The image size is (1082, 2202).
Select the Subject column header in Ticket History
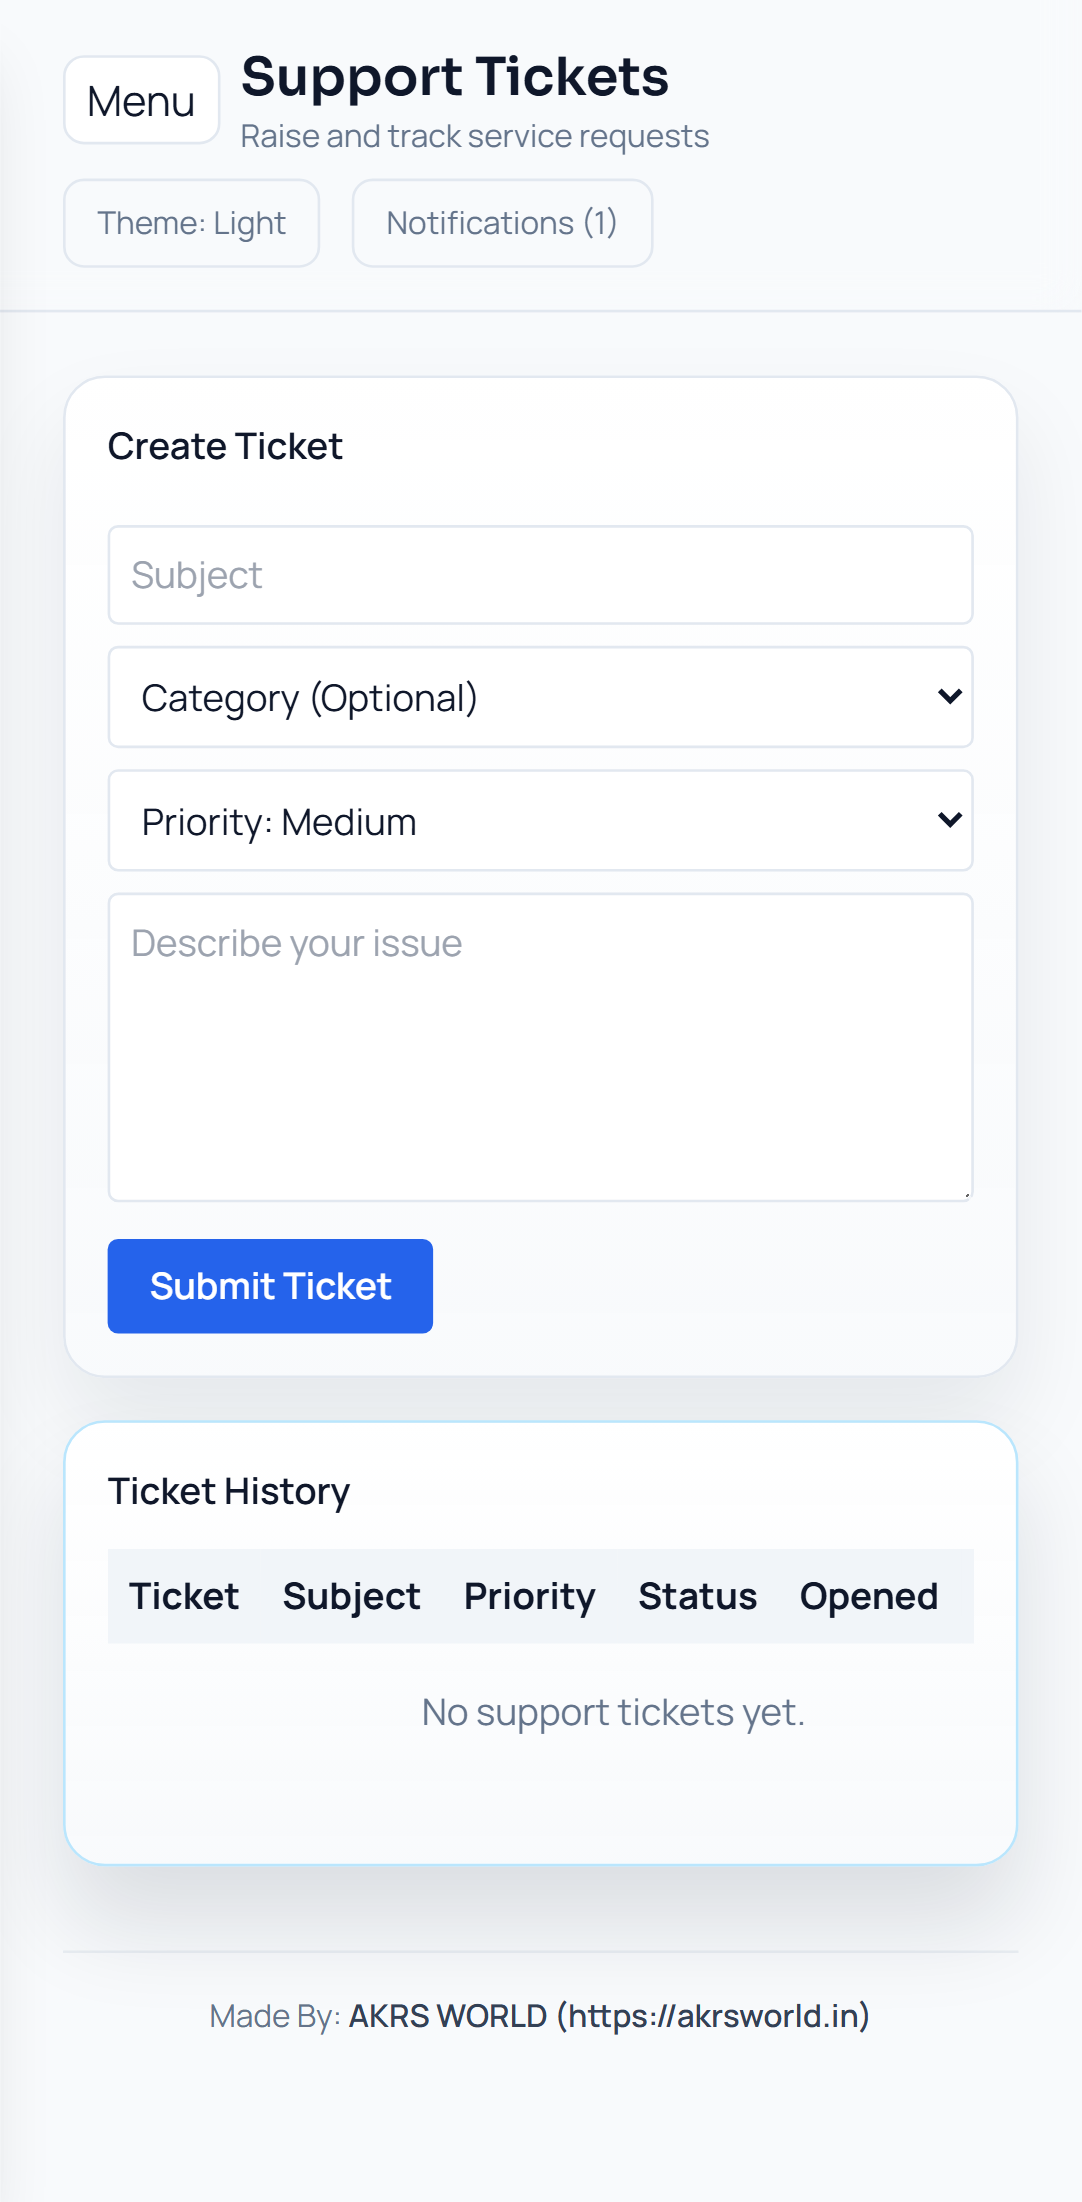tap(351, 1596)
